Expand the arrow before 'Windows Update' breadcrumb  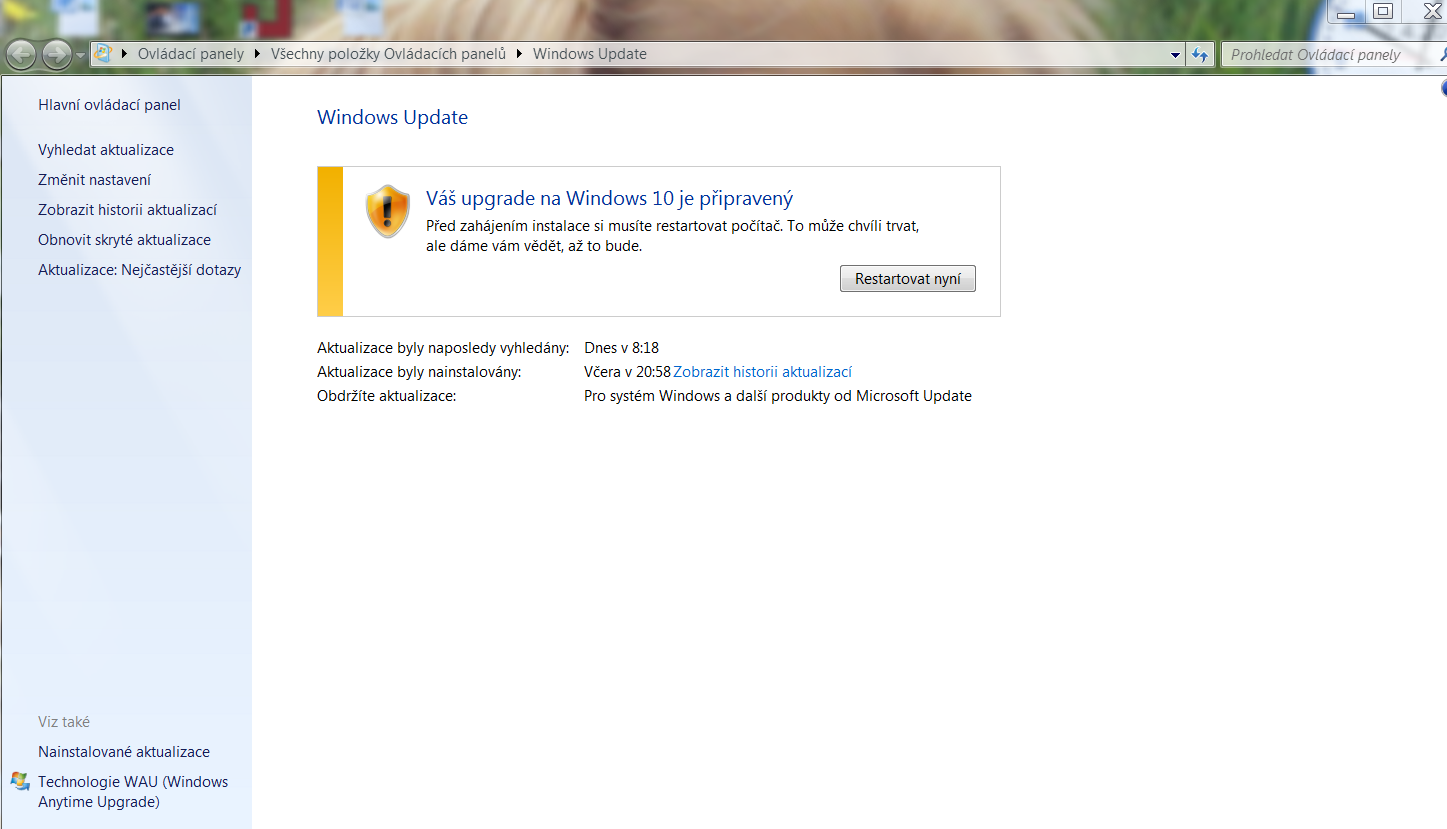coord(520,54)
